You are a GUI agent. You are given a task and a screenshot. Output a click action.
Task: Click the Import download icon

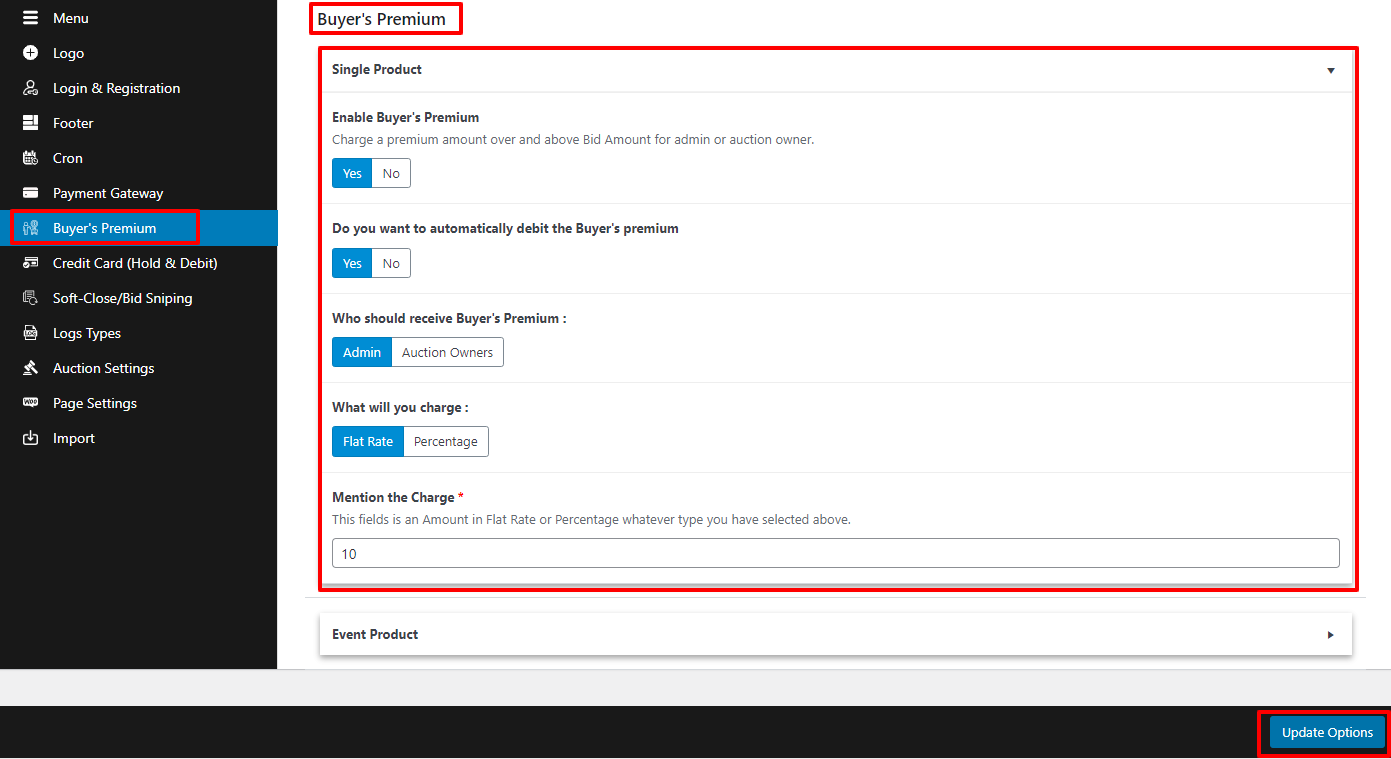30,438
